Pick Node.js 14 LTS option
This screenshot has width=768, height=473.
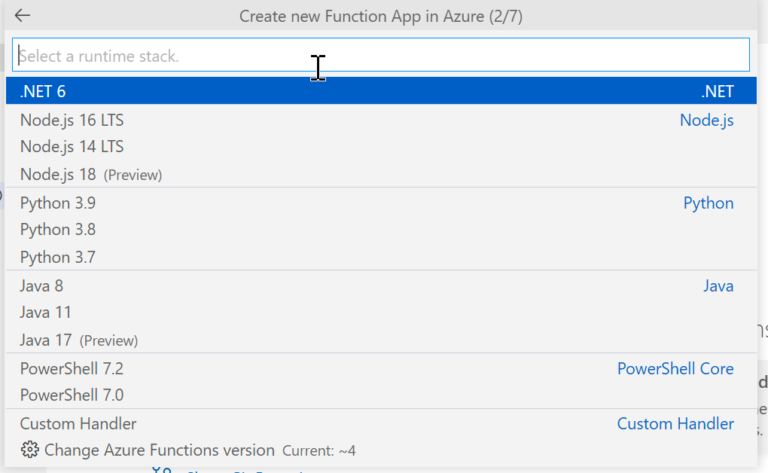point(72,147)
